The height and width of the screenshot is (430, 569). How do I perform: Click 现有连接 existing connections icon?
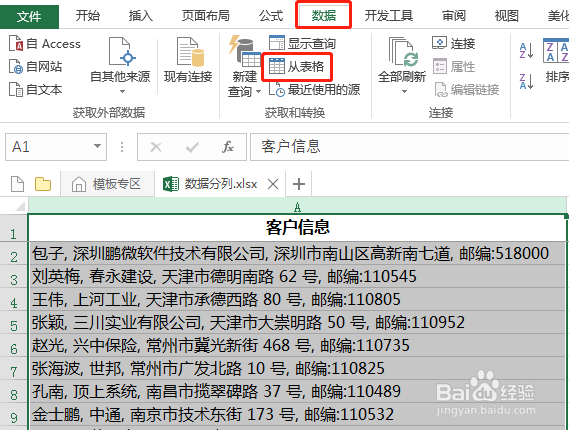[188, 60]
